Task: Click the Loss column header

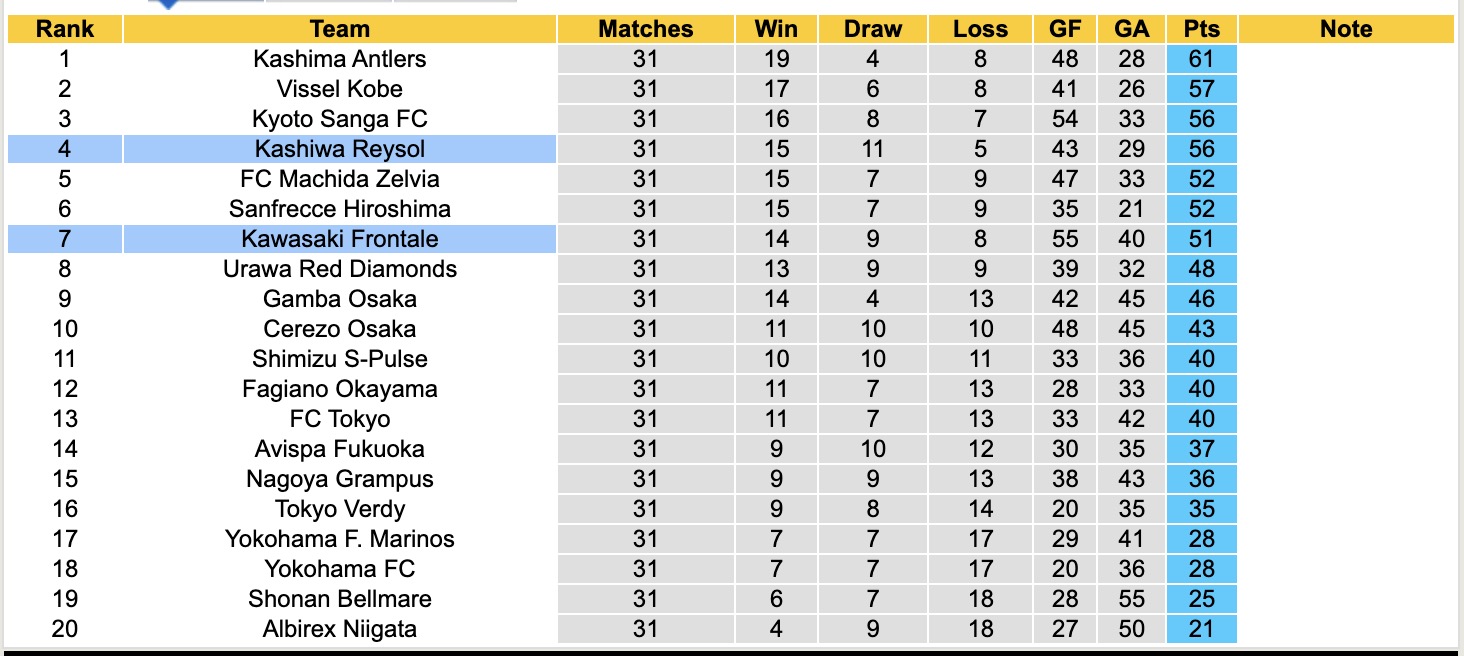Action: [x=980, y=29]
